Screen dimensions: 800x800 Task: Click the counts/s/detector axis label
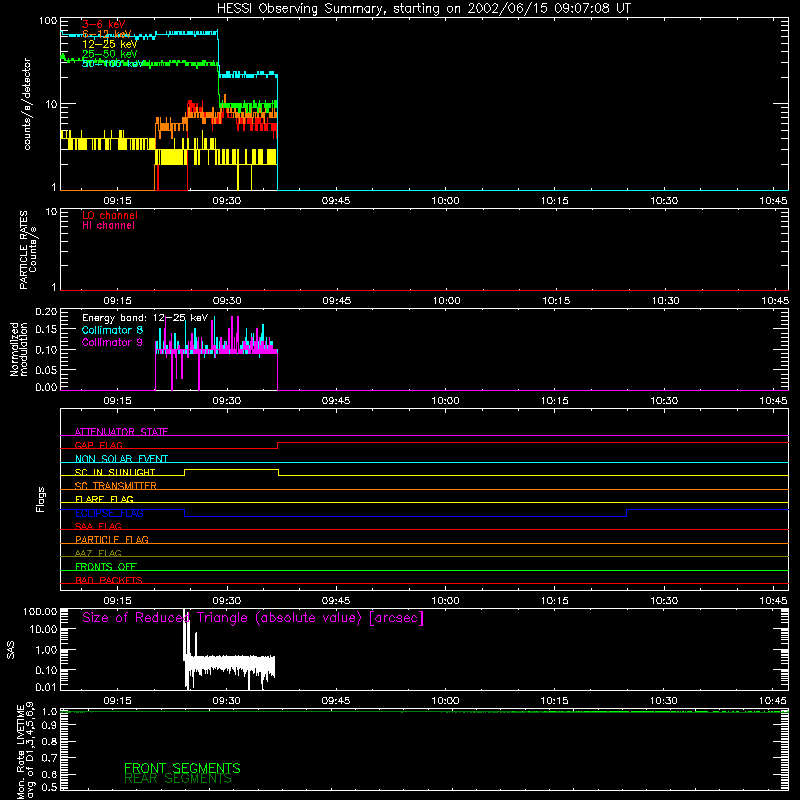click(x=27, y=104)
